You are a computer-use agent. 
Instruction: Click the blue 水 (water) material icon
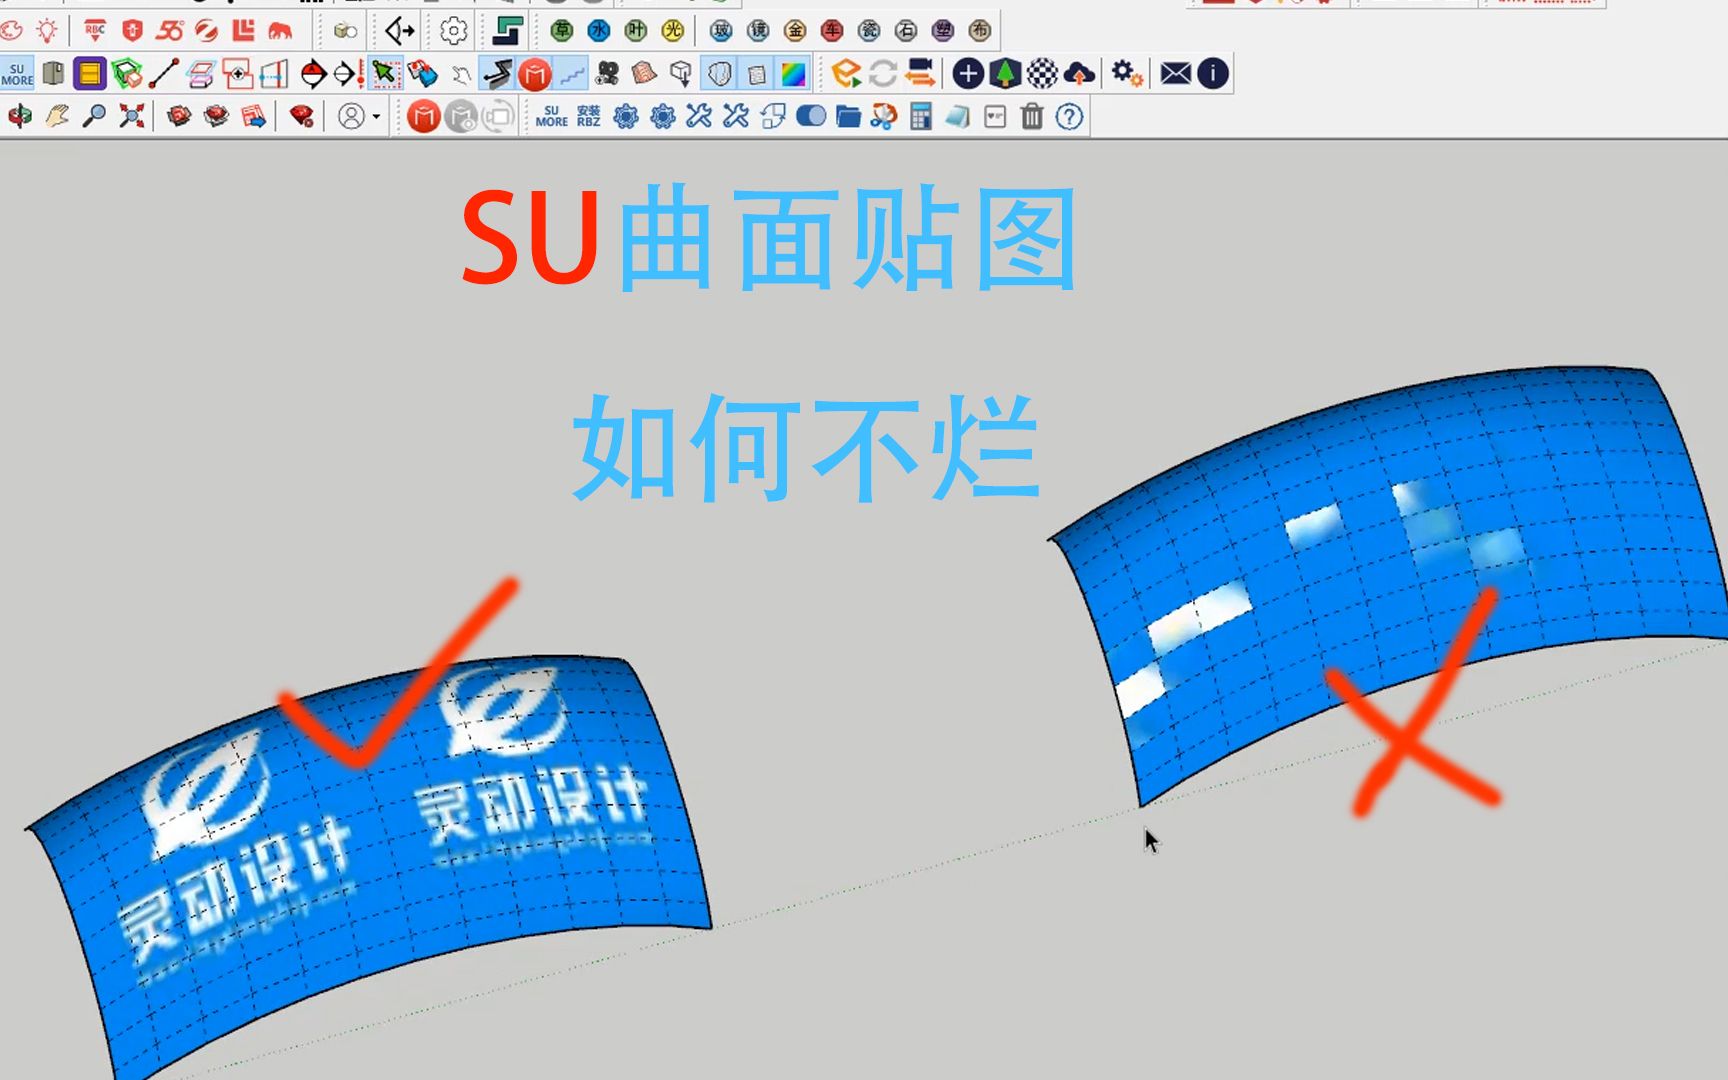coord(599,32)
